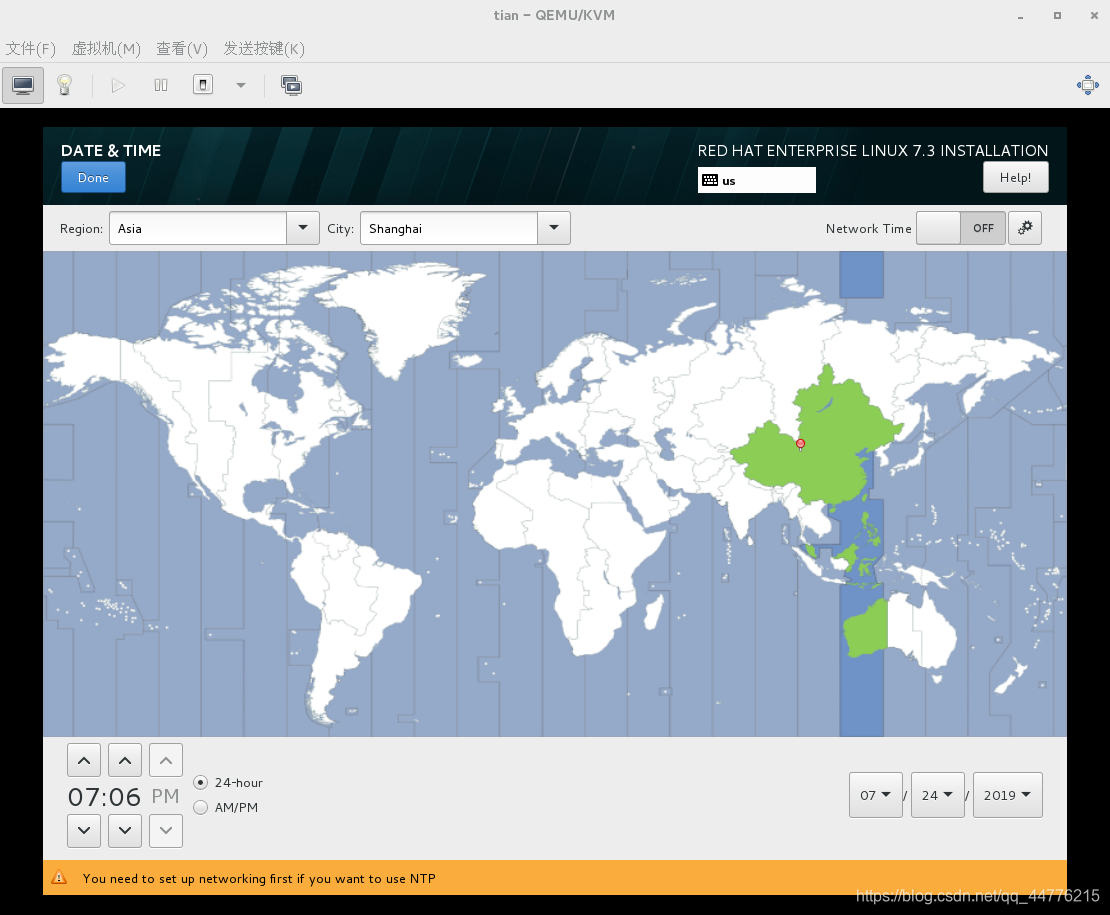Open shutdown options dropdown arrow
This screenshot has height=915, width=1110.
coord(241,86)
